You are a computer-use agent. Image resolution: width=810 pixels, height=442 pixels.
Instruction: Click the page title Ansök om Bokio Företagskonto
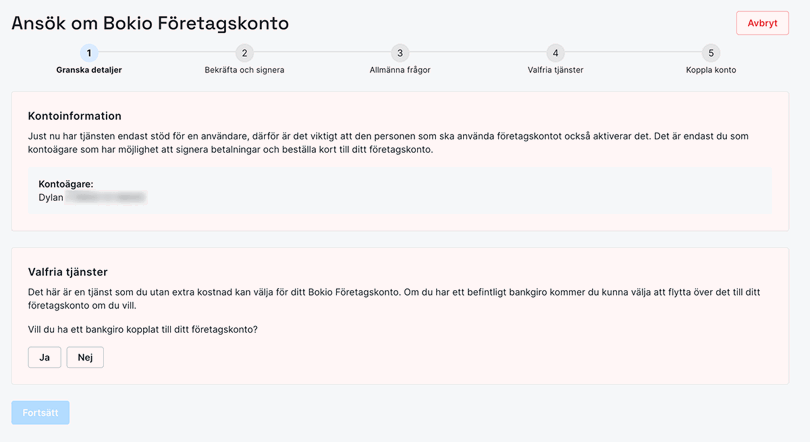(150, 23)
